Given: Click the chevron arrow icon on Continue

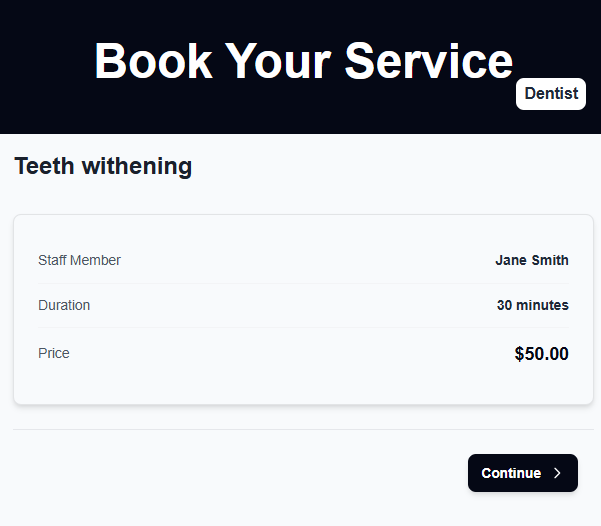Looking at the screenshot, I should tap(558, 473).
